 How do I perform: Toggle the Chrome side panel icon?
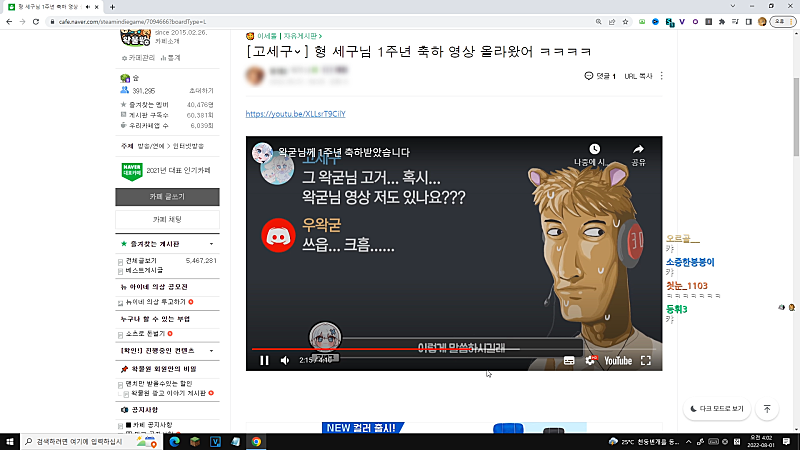(748, 22)
